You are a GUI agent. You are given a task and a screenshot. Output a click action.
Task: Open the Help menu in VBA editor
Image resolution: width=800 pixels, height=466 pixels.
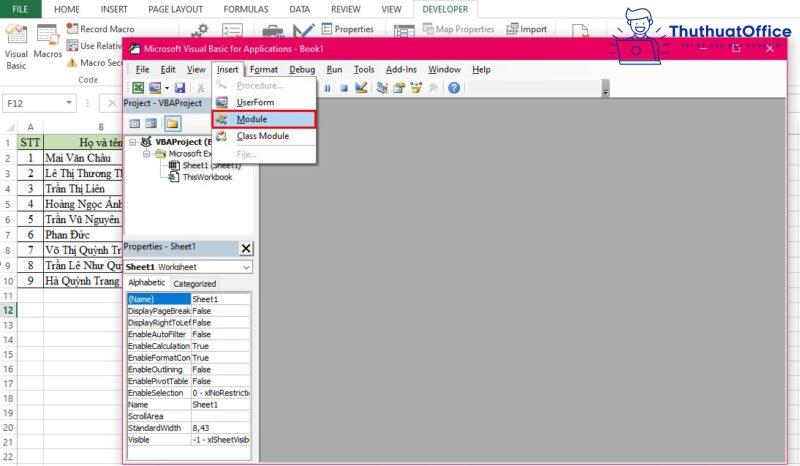(481, 69)
